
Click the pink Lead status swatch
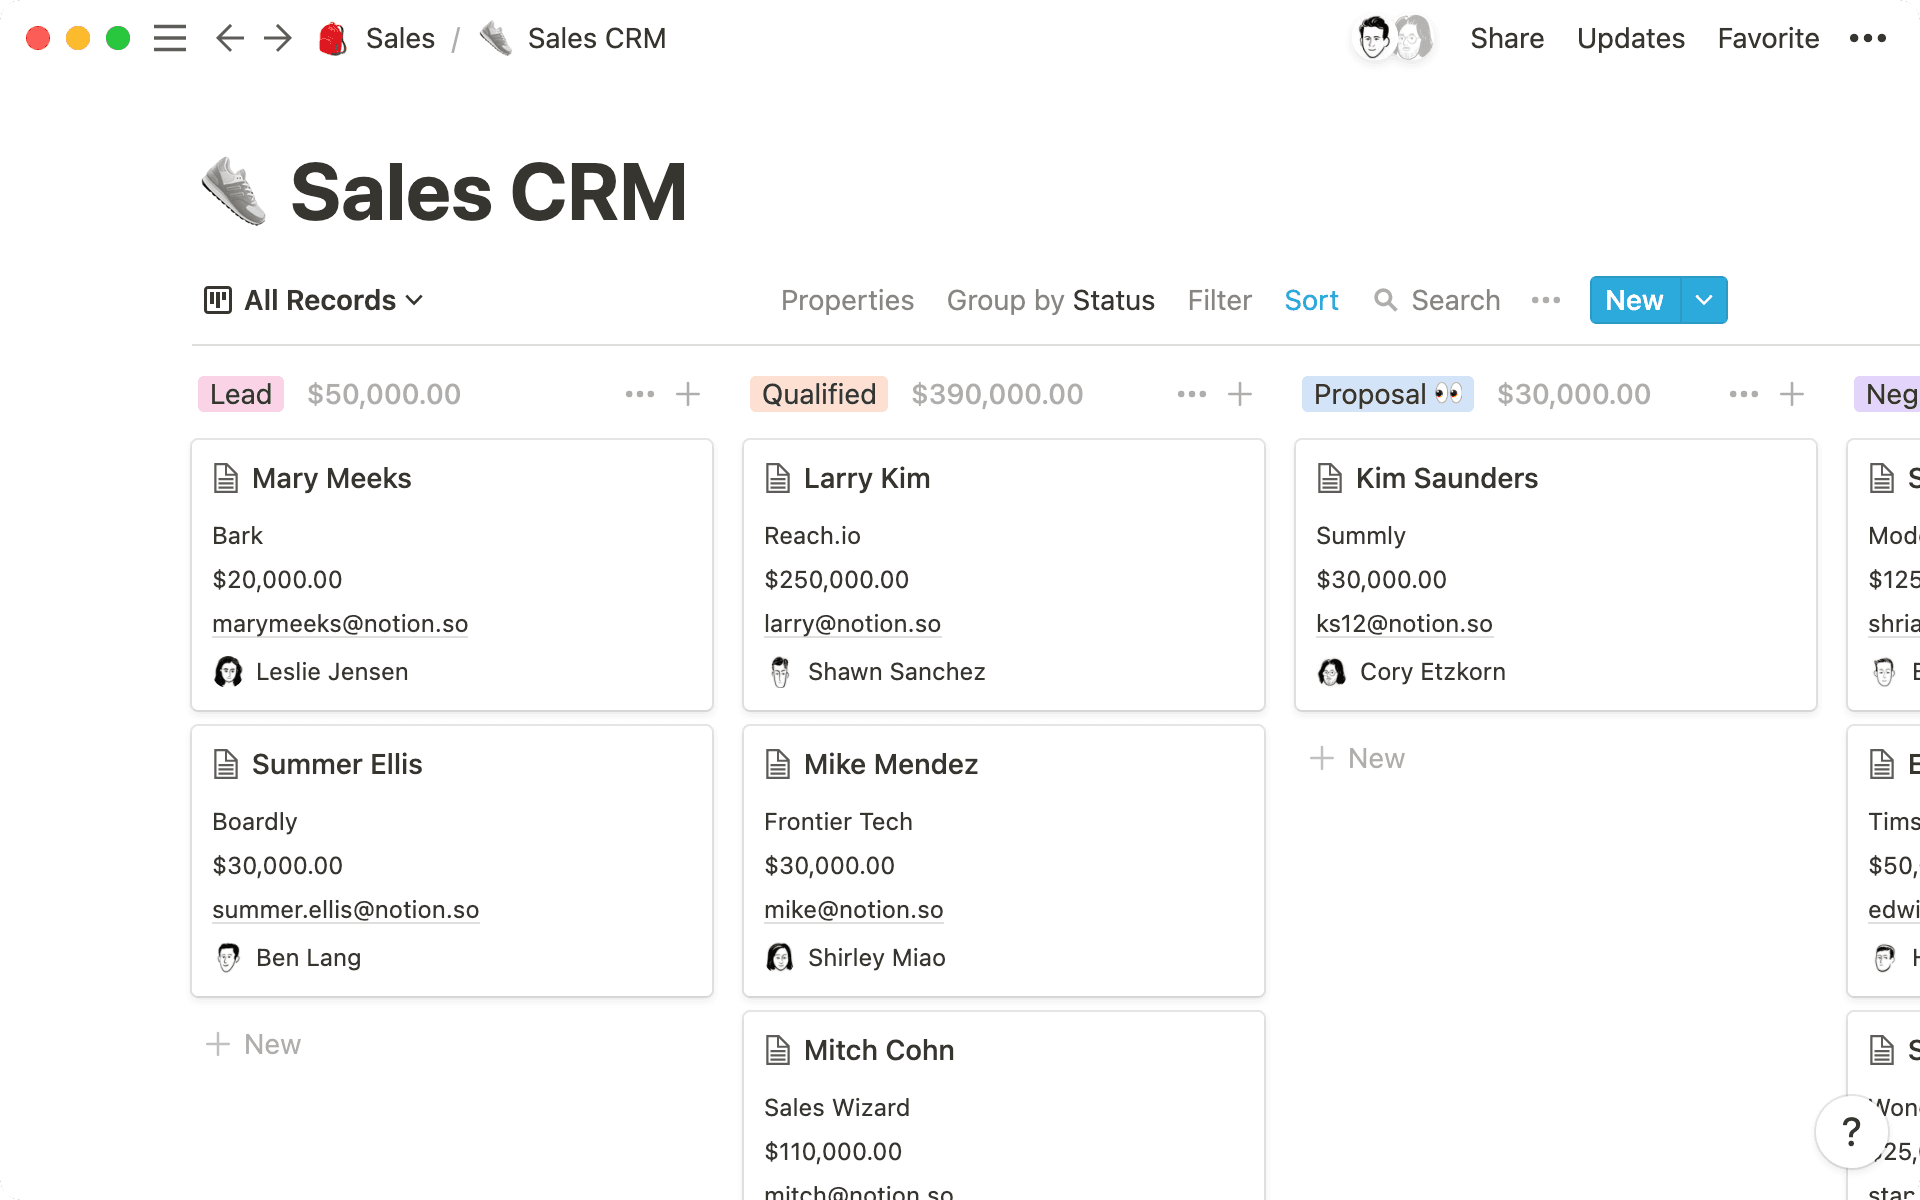pos(240,394)
